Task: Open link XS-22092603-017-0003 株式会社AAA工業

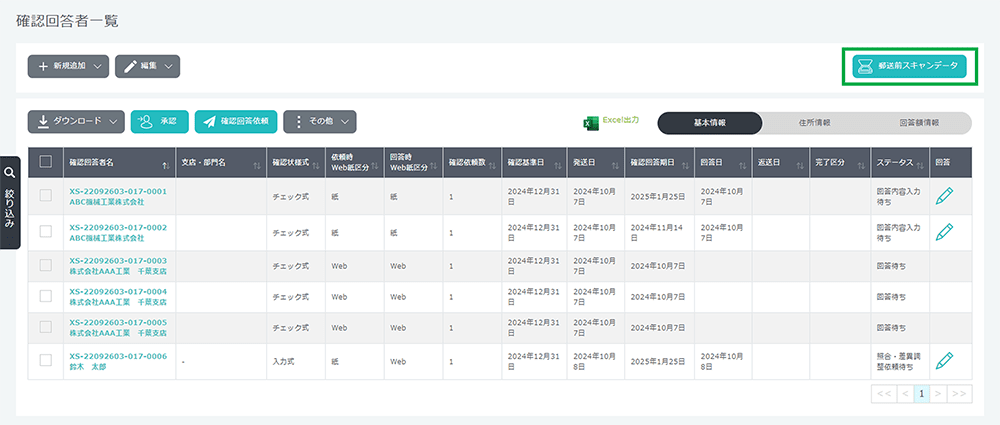Action: pyautogui.click(x=117, y=266)
